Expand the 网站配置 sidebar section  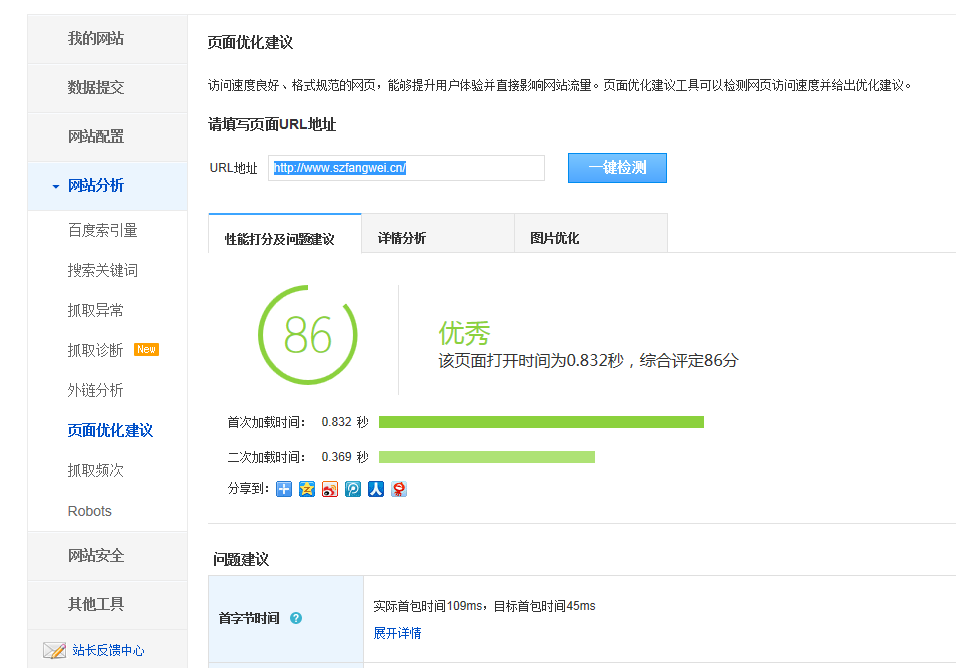click(x=96, y=137)
